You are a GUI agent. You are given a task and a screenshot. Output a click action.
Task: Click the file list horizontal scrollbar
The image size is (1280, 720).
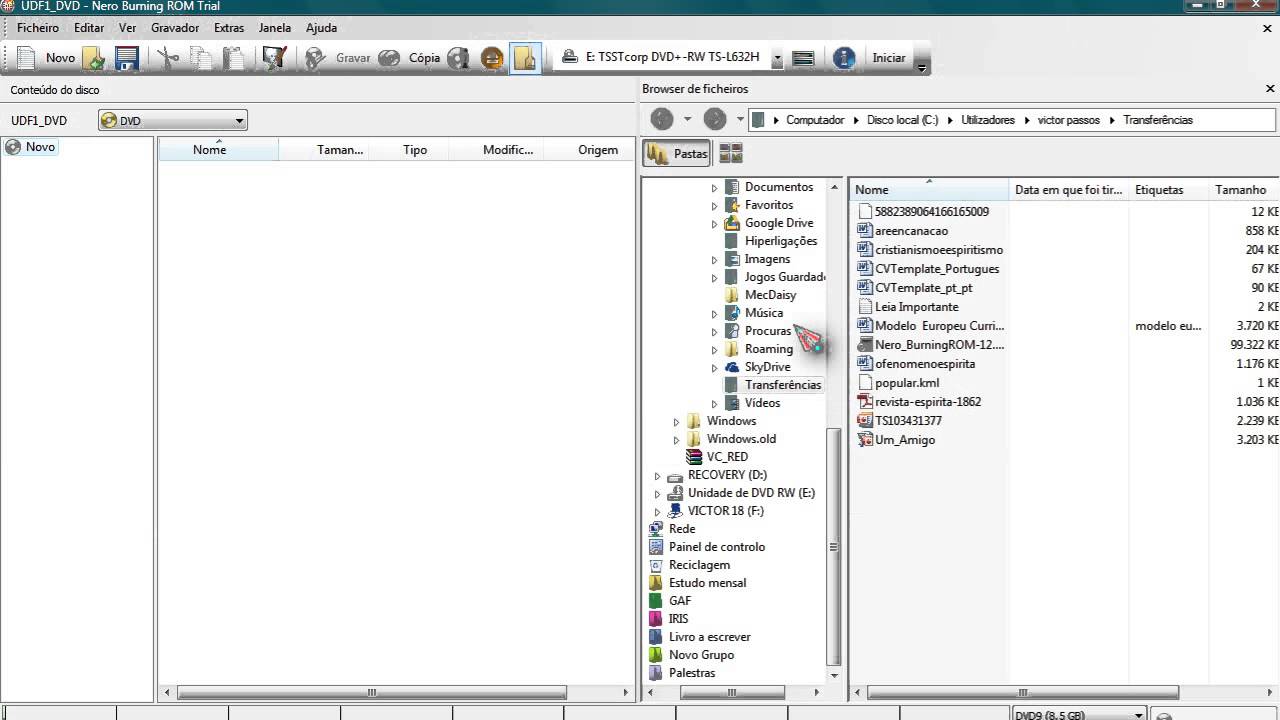point(1023,692)
